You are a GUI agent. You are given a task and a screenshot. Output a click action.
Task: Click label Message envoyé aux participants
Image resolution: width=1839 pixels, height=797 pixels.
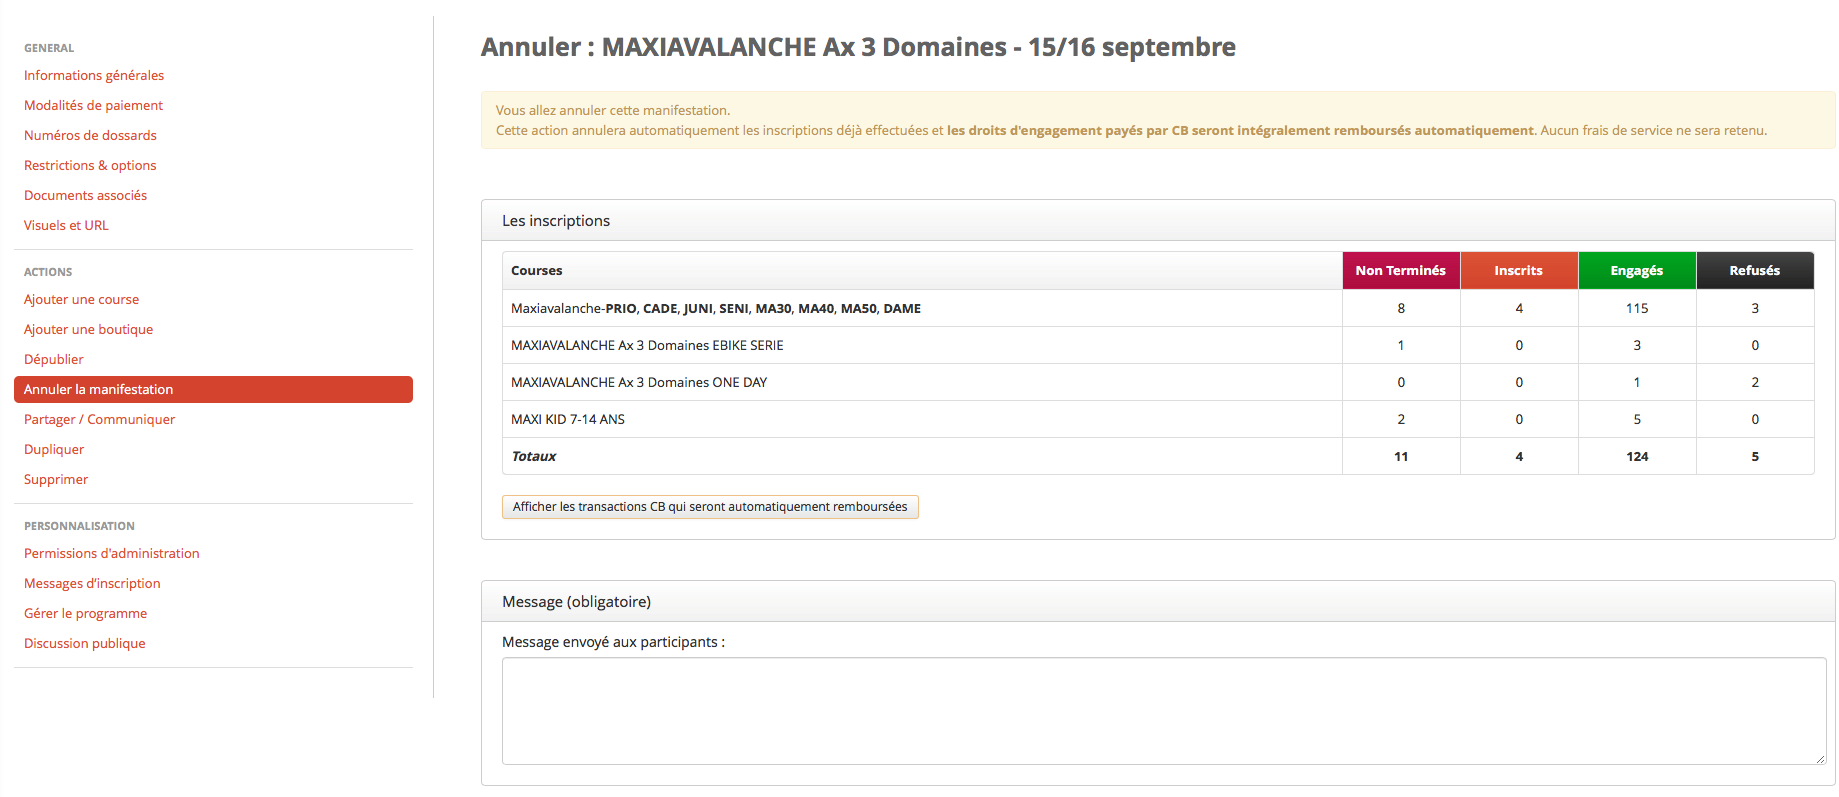613,642
